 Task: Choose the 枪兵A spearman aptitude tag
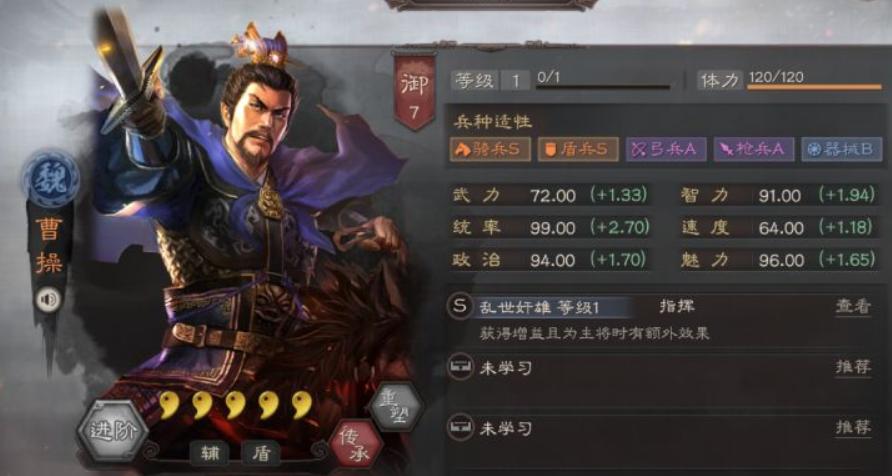[x=754, y=150]
